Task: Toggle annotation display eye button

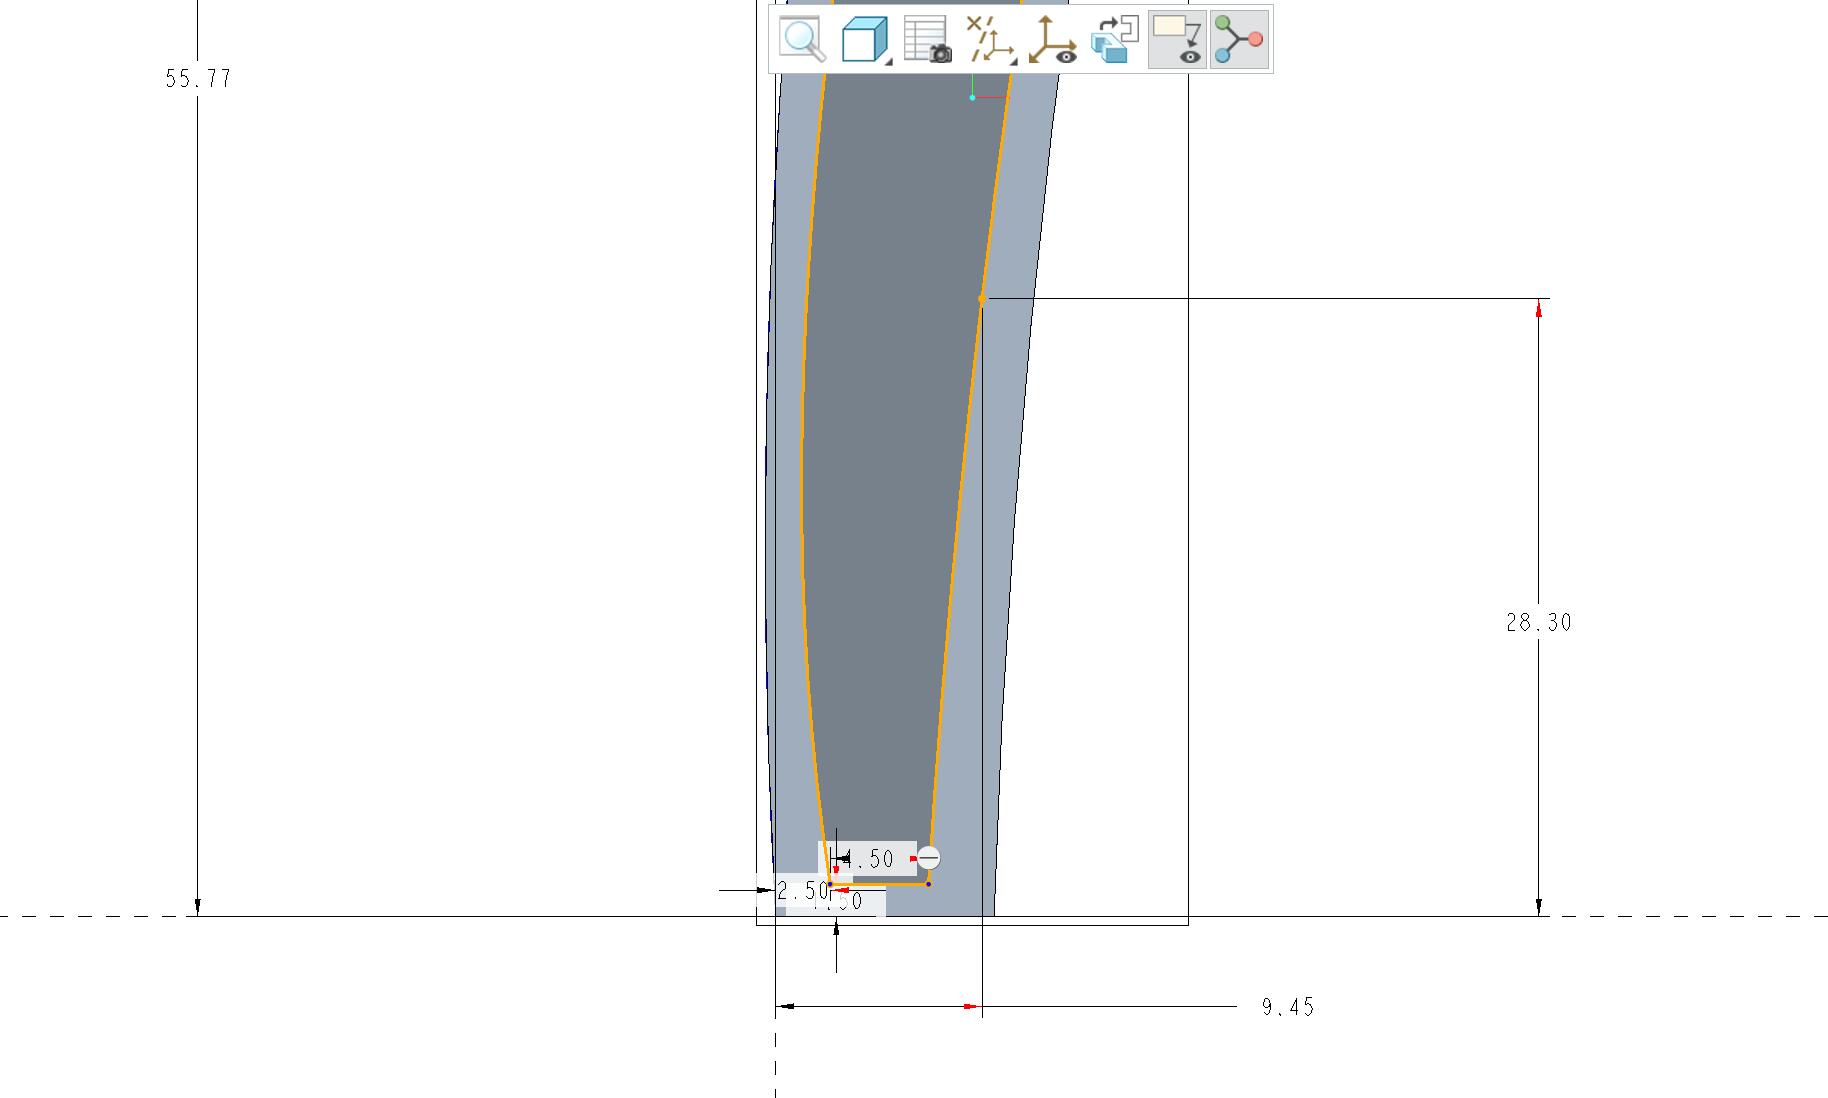Action: (1177, 40)
